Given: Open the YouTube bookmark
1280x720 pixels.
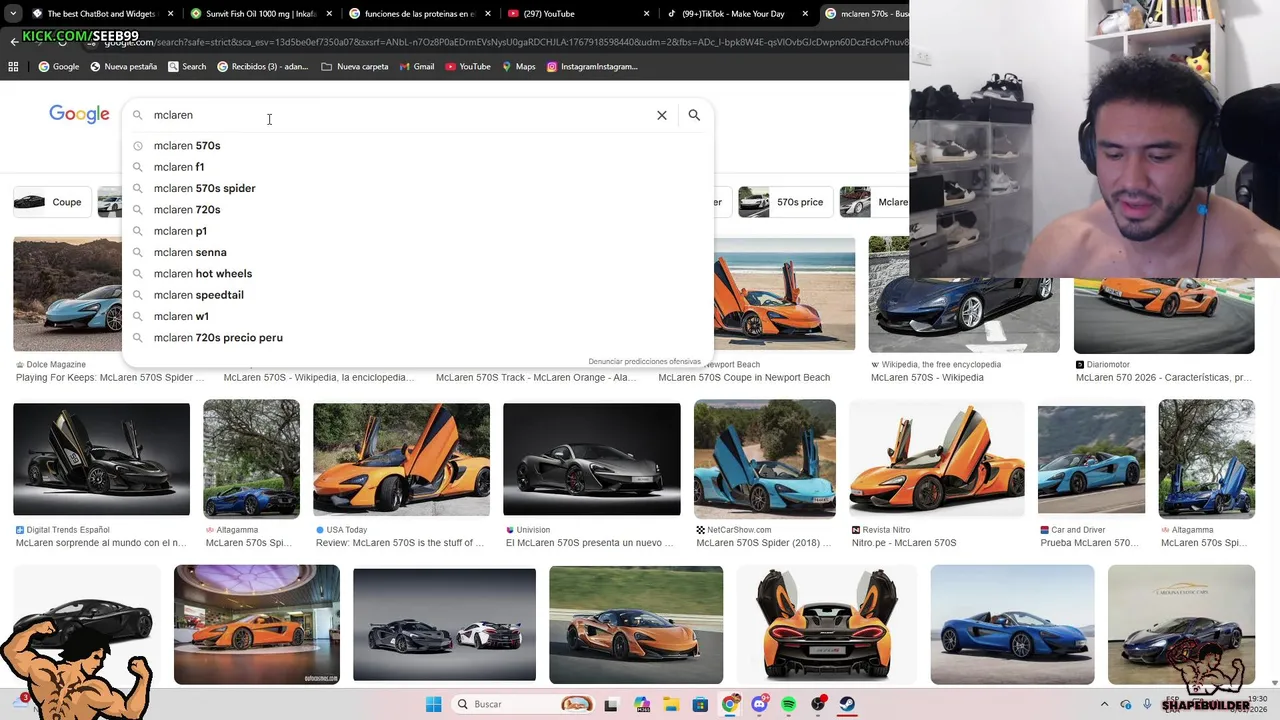Looking at the screenshot, I should point(468,67).
